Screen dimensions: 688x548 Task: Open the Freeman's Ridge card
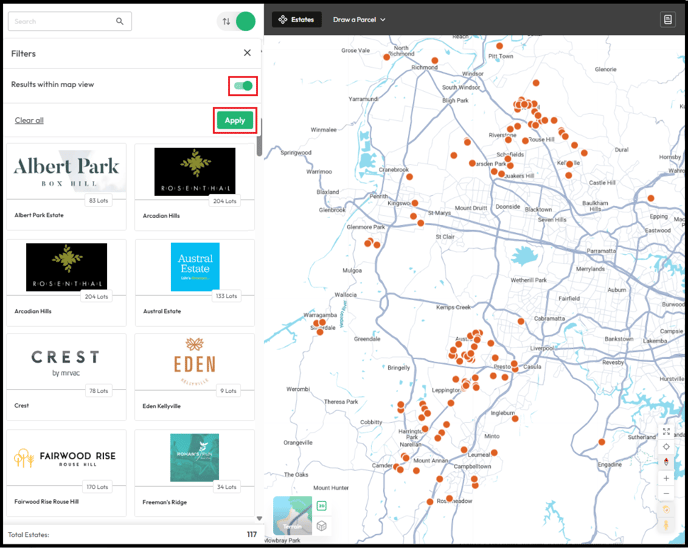195,473
